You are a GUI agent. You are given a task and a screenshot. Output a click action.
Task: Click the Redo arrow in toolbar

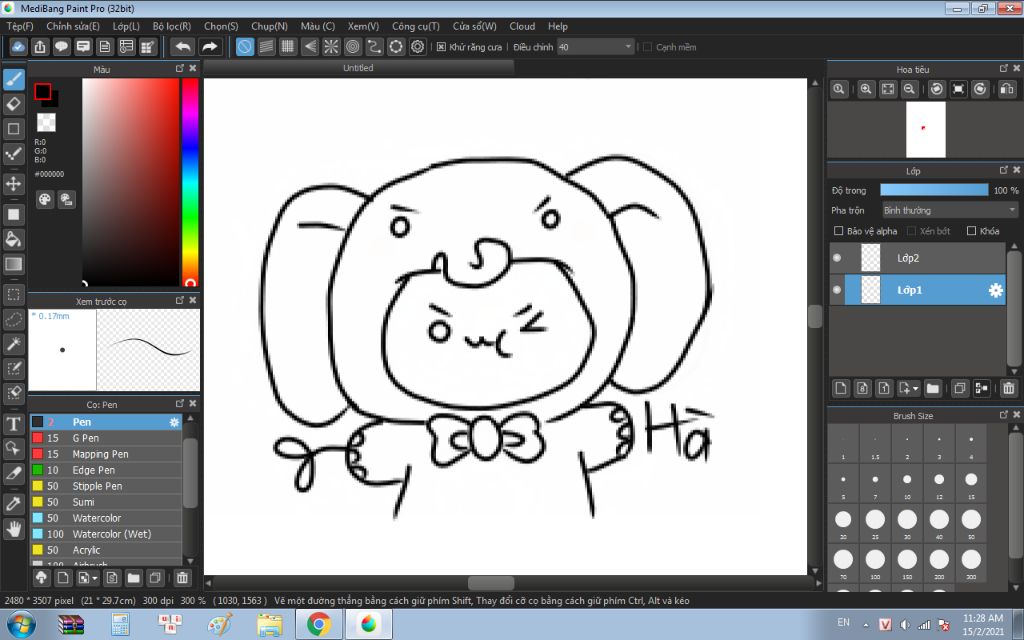coord(210,47)
